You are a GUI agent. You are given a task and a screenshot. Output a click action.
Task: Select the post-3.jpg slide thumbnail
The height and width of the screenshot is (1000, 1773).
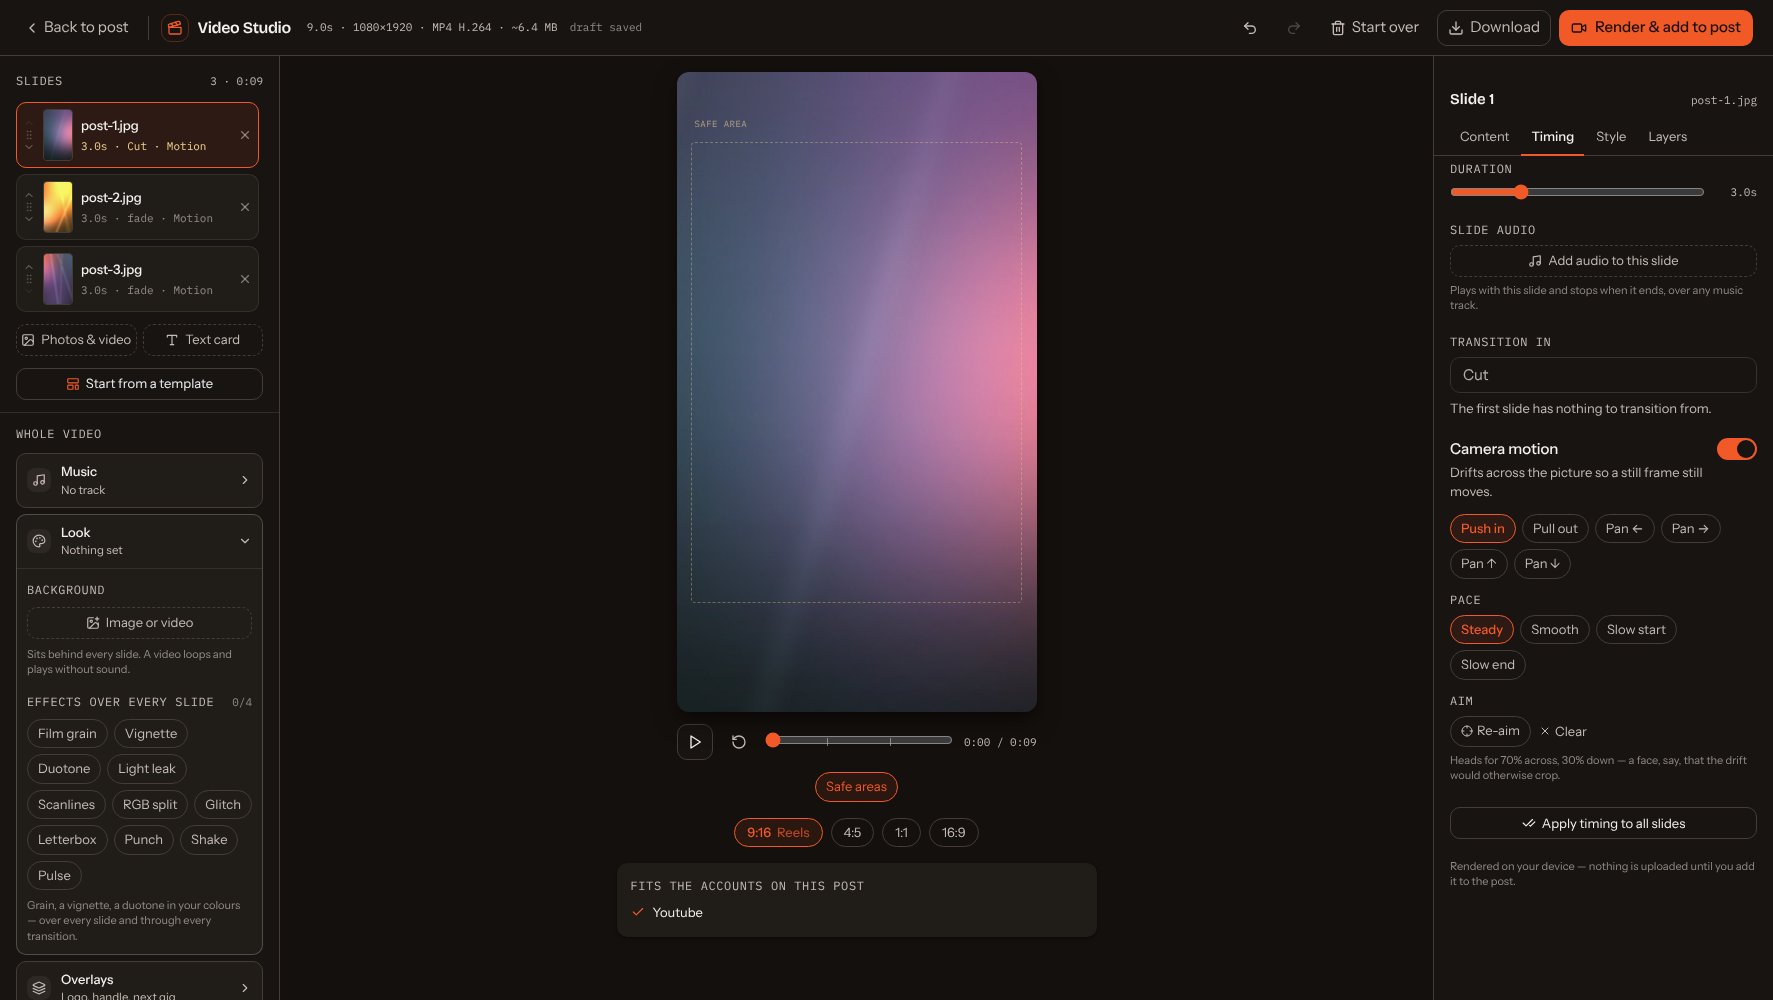58,279
